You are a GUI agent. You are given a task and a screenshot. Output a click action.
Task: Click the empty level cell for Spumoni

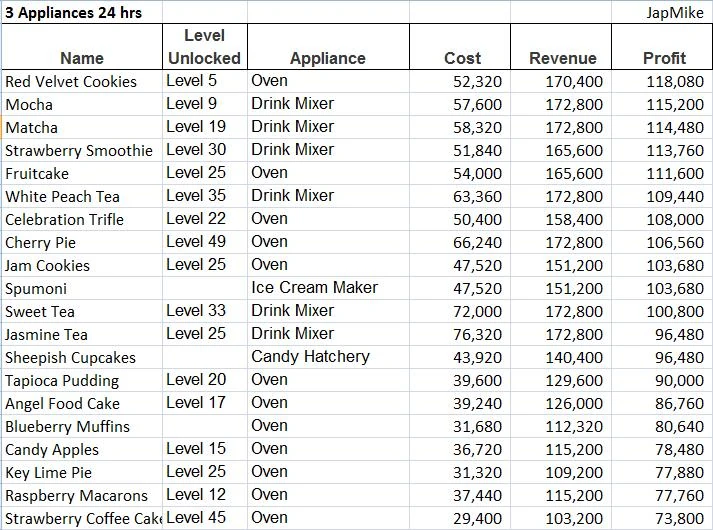[x=205, y=288]
